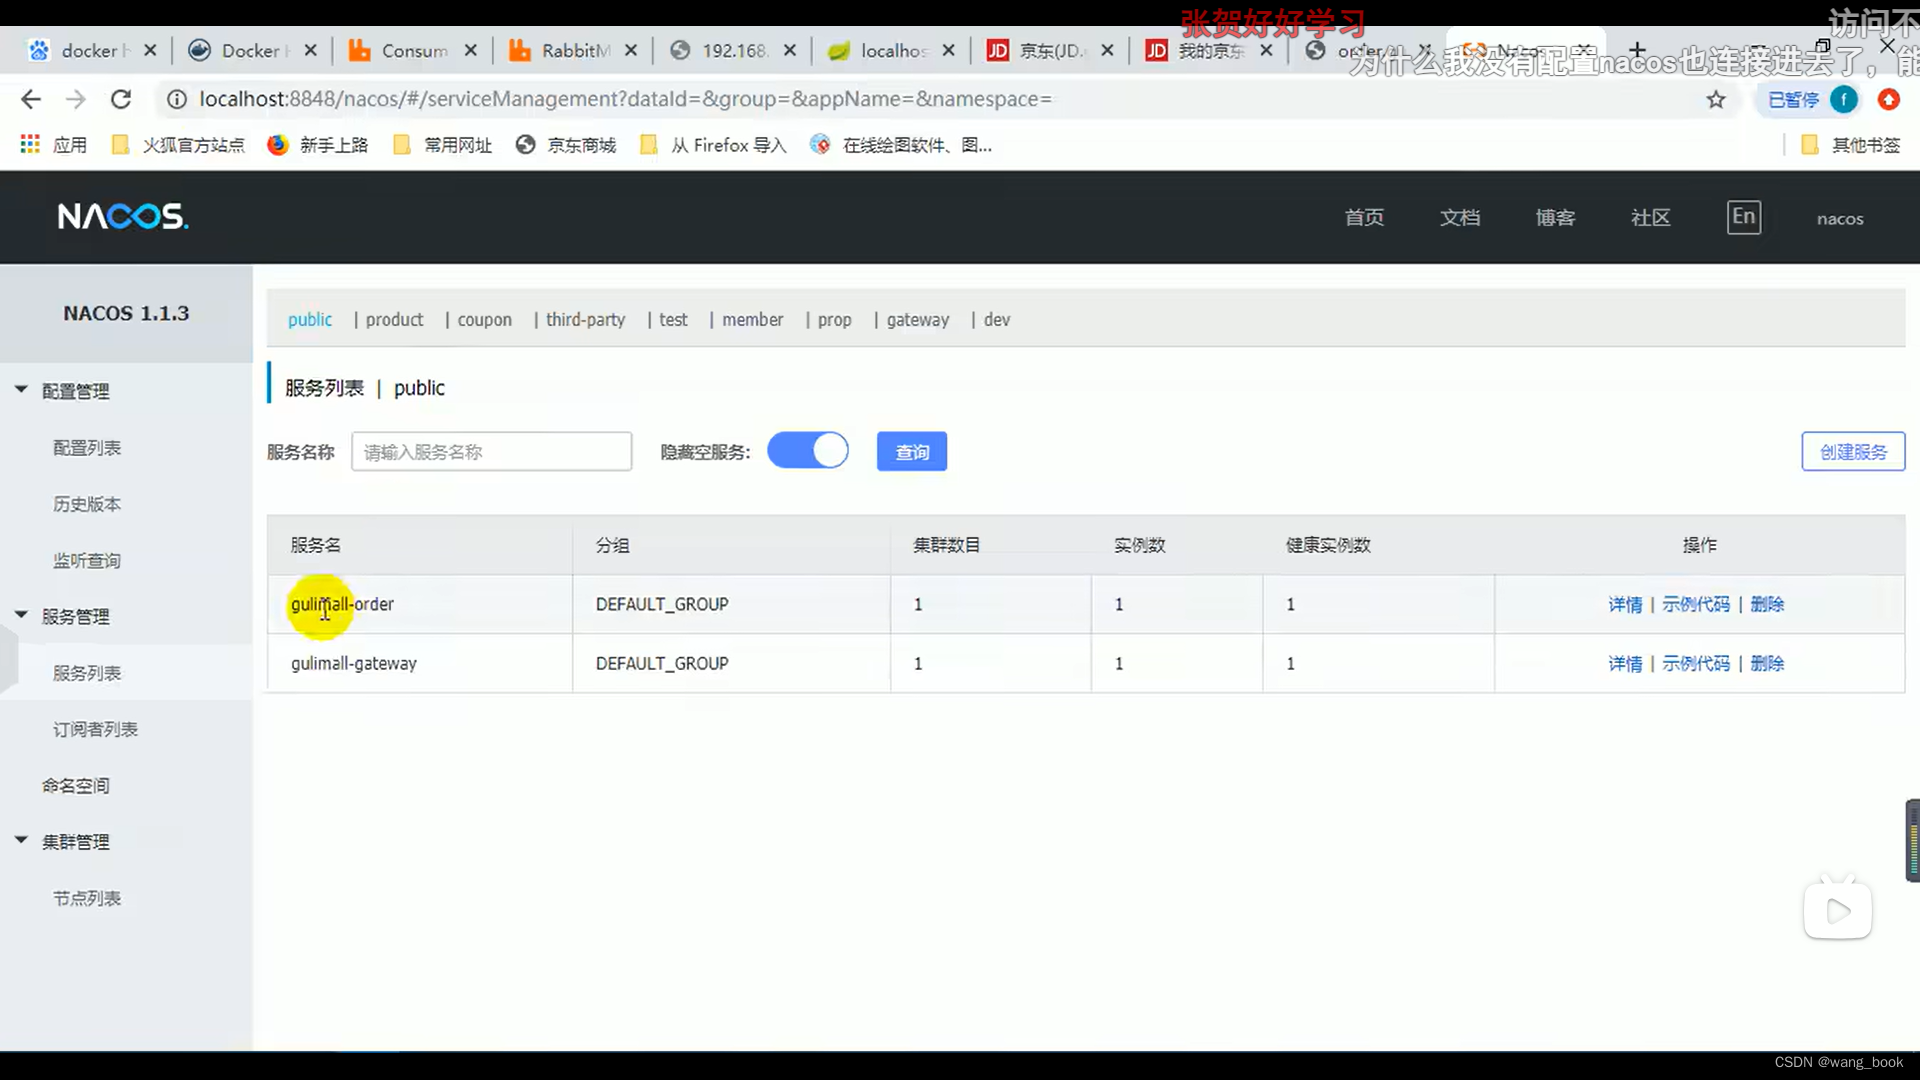Viewport: 1920px width, 1080px height.
Task: Open 详情 for gulimall-gateway
Action: click(1625, 663)
